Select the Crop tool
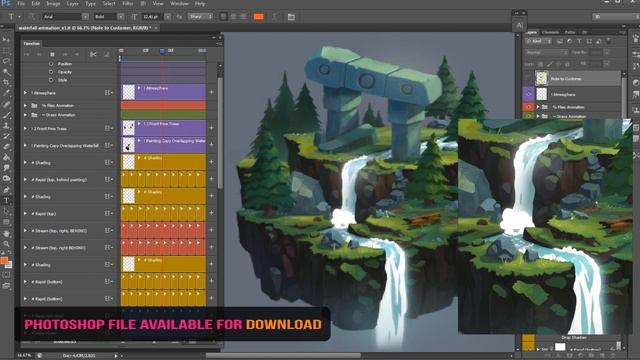640x360 pixels. tap(6, 82)
